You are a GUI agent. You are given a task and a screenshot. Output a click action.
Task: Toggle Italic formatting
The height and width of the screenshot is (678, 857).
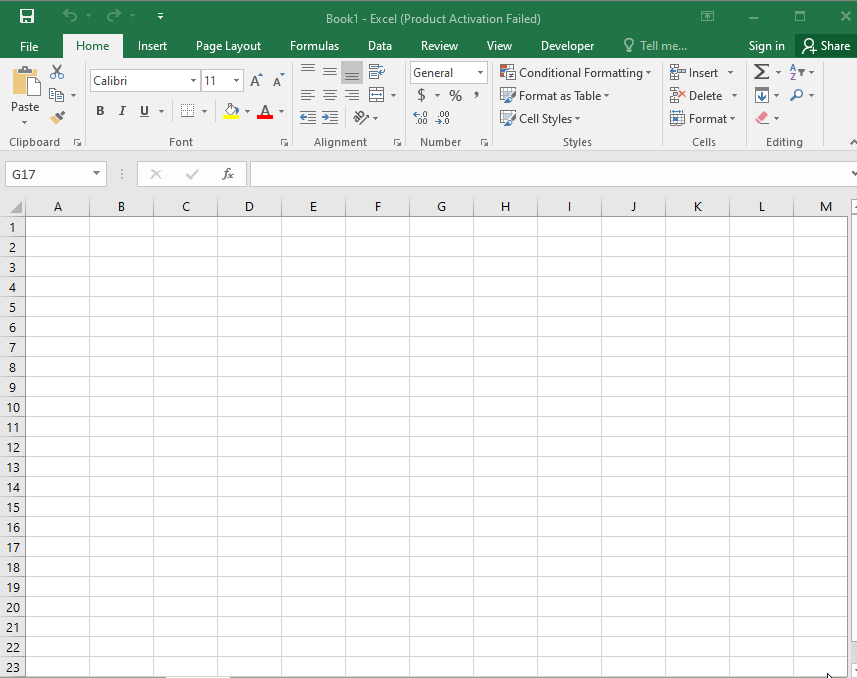tap(122, 111)
